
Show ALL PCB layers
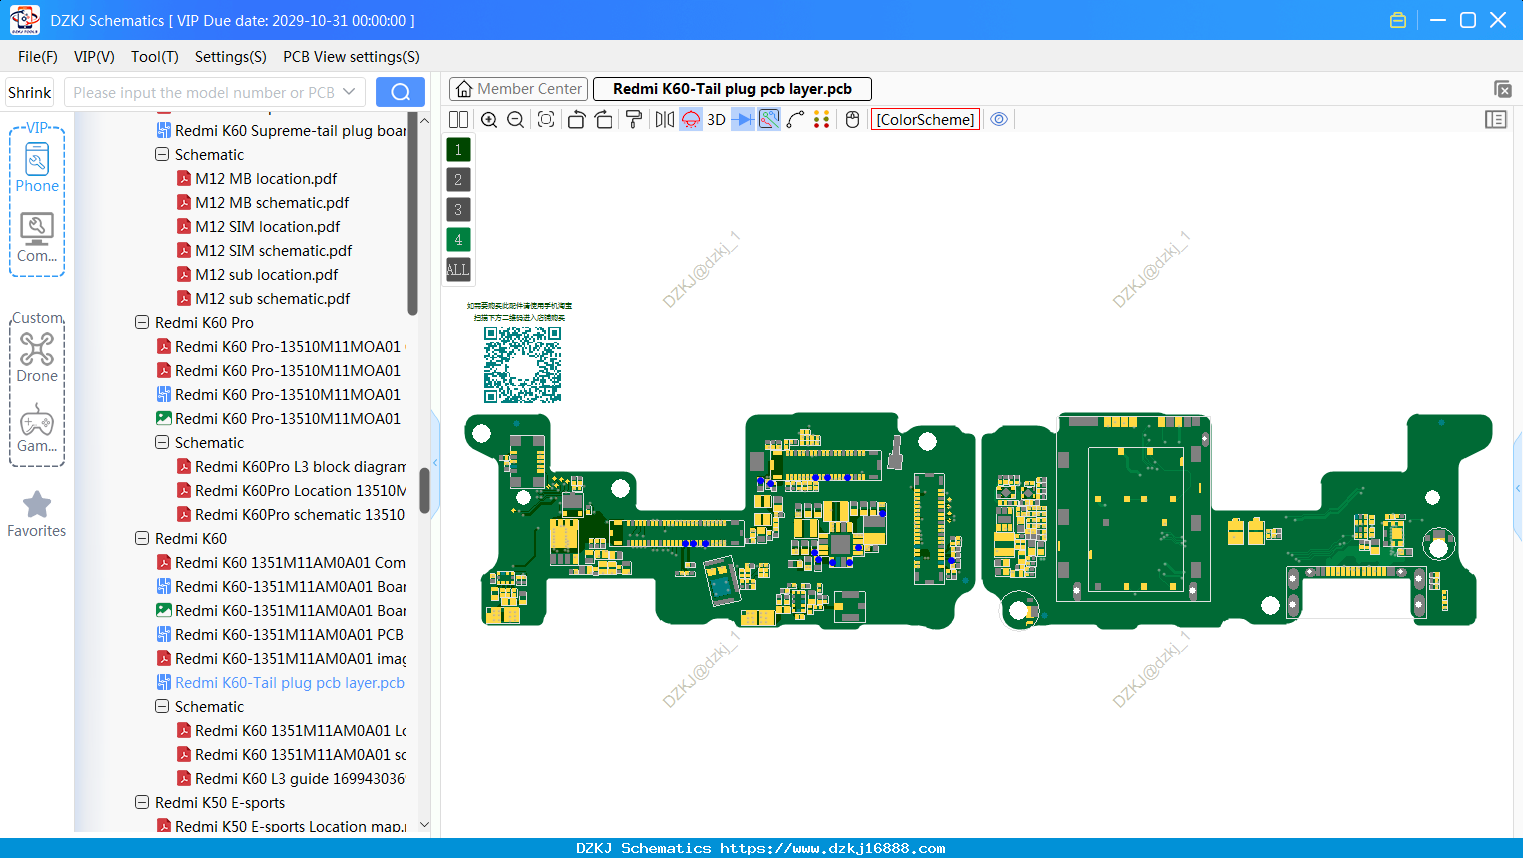coord(458,270)
